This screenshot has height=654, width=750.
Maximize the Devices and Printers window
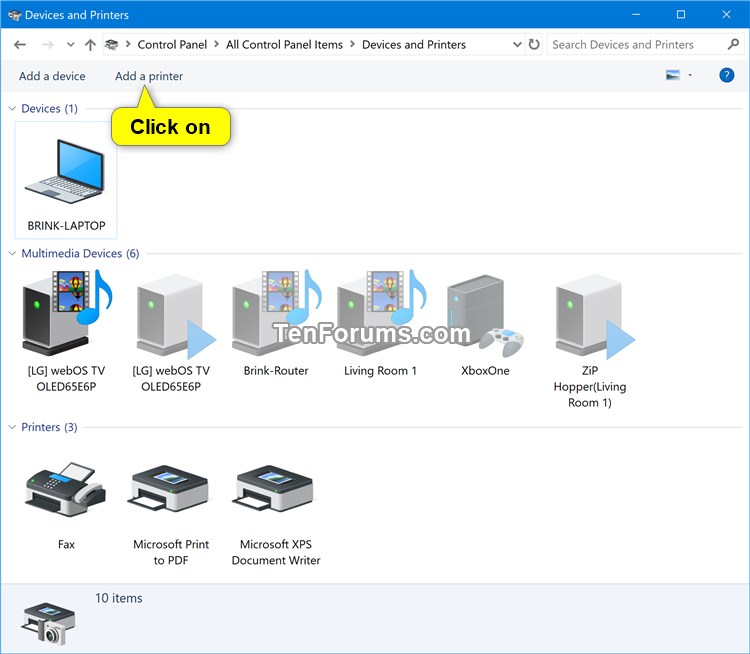click(681, 15)
